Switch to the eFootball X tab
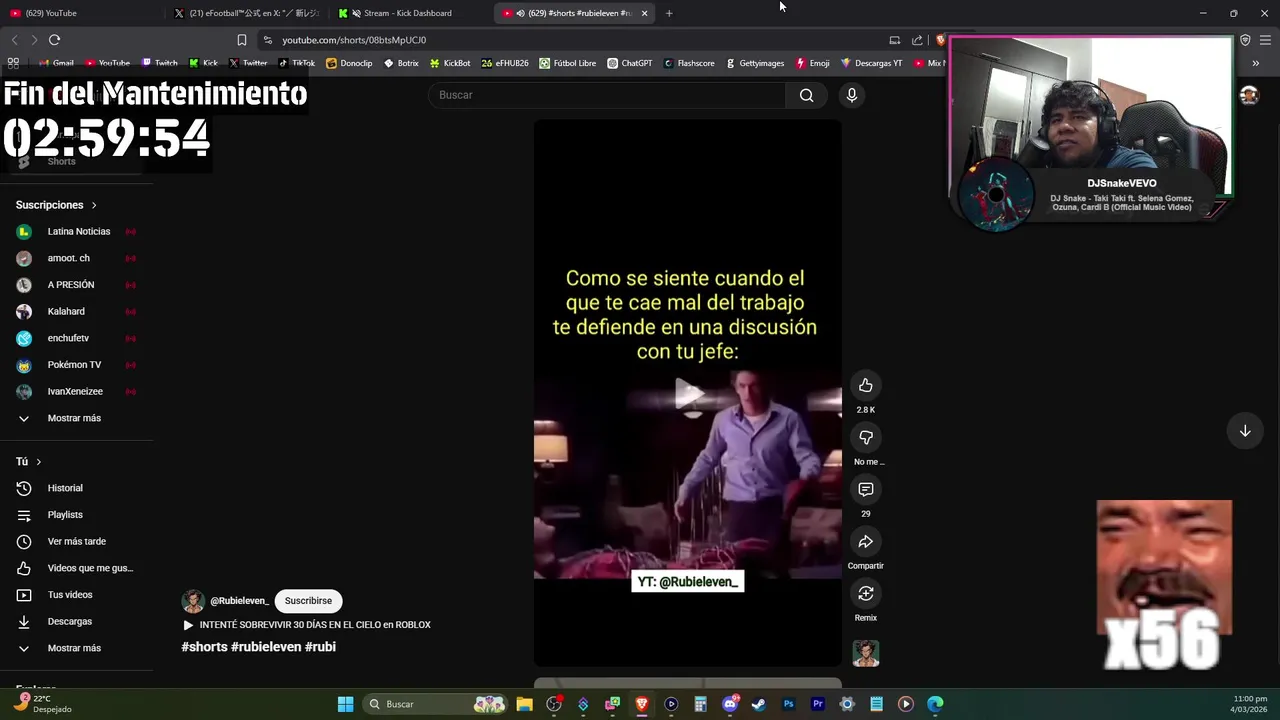The height and width of the screenshot is (720, 1280). coord(247,13)
